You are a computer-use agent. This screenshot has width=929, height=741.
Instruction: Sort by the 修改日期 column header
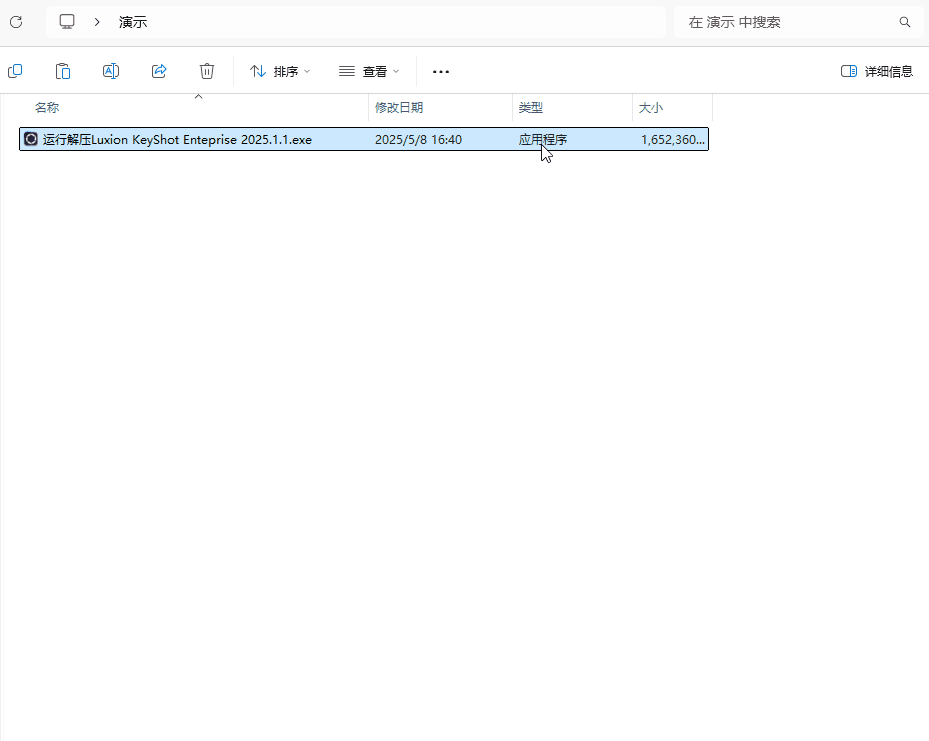[399, 107]
